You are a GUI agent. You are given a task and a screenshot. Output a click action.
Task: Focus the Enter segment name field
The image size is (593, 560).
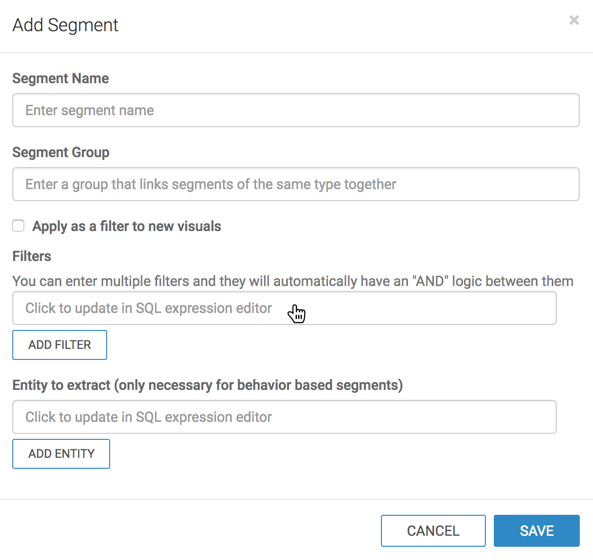[x=296, y=110]
